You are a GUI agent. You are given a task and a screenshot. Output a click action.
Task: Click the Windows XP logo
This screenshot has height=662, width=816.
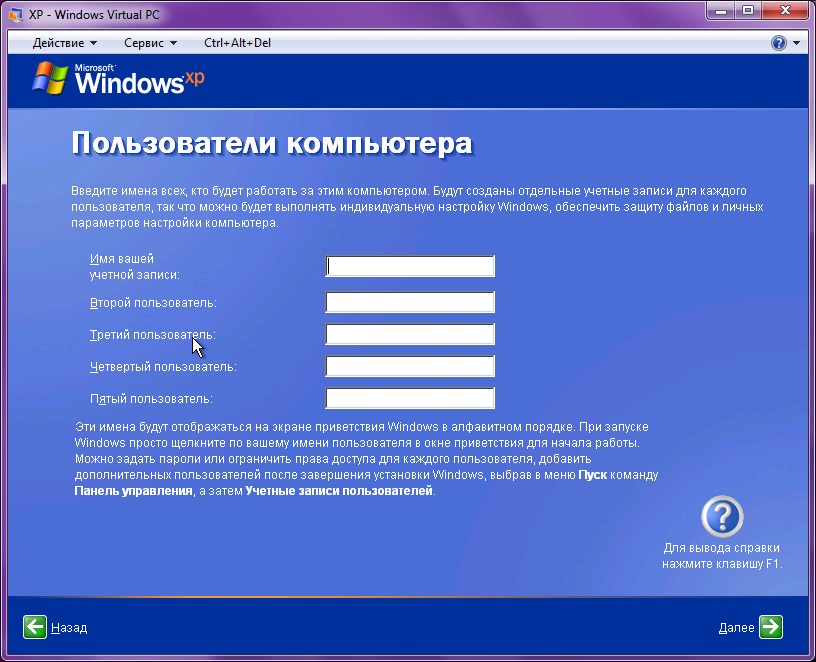coord(118,79)
